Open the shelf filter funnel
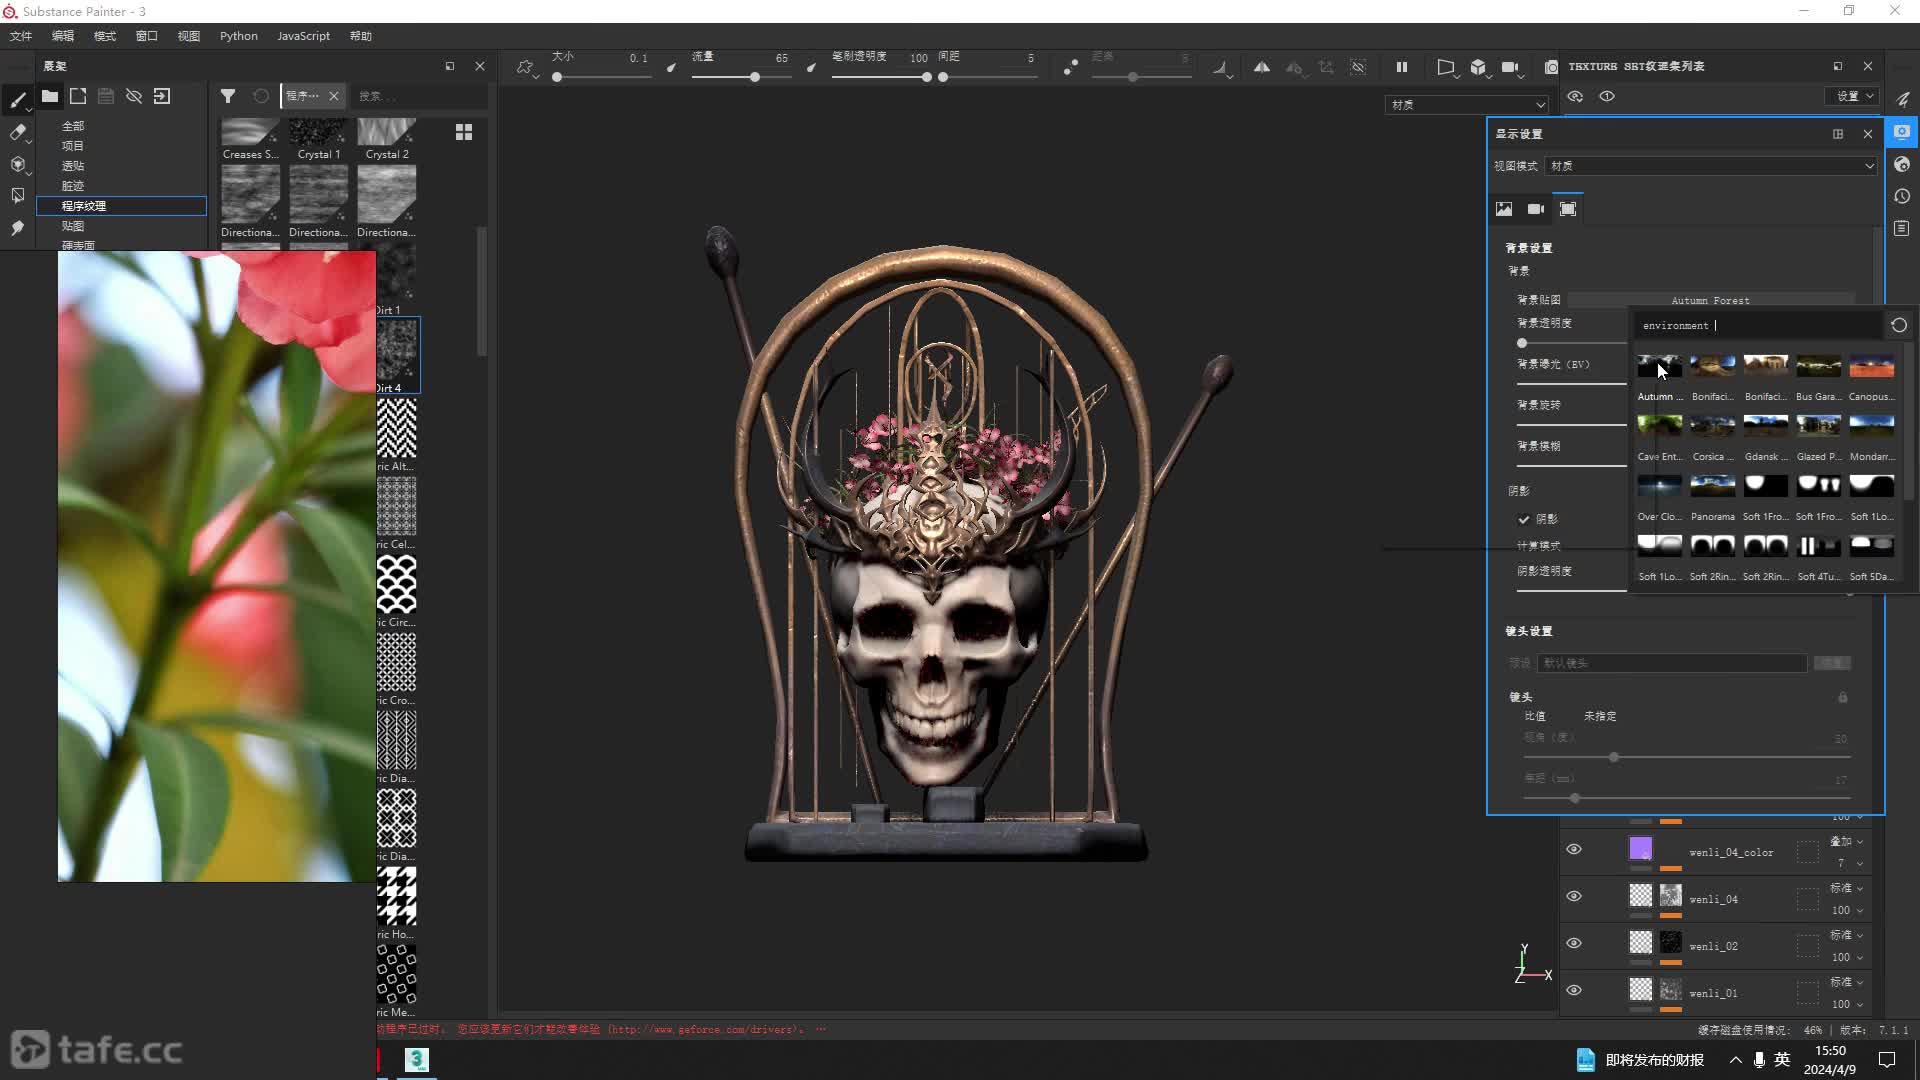 click(228, 96)
